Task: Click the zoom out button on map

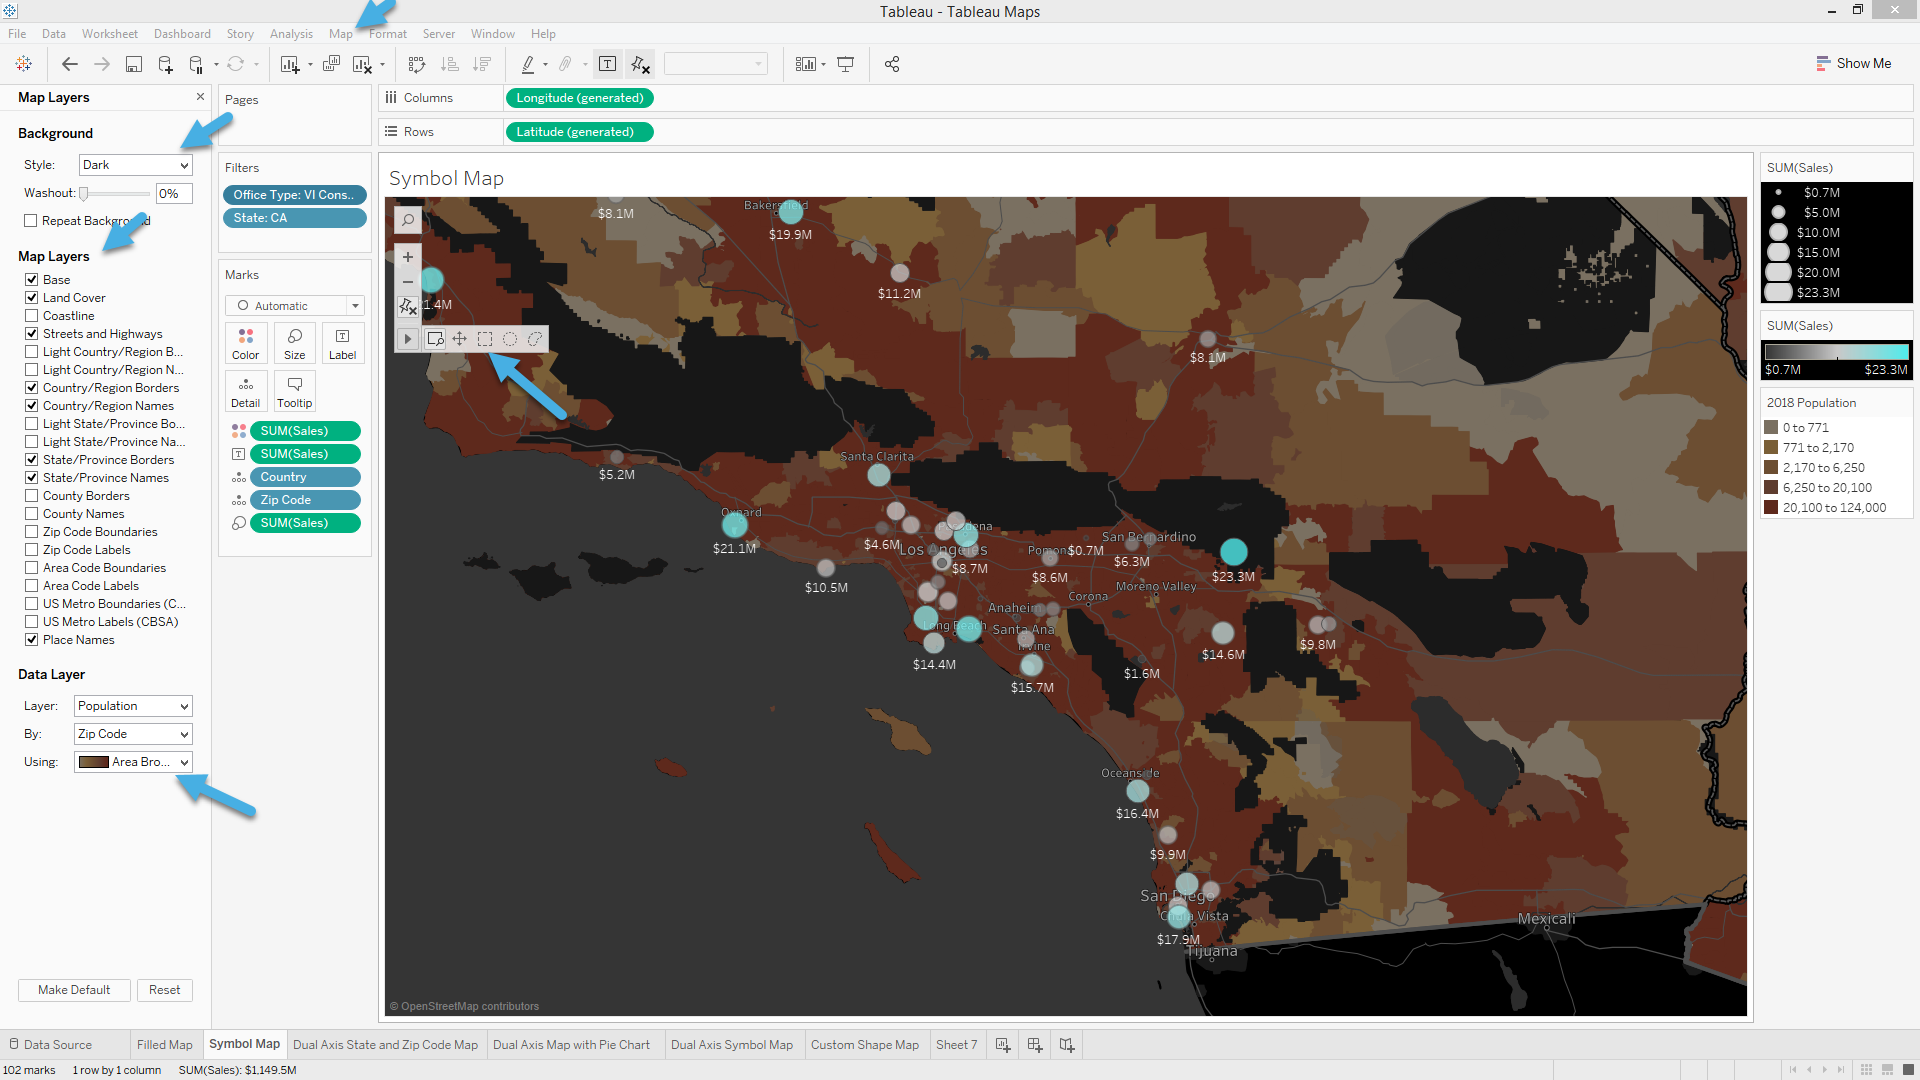Action: tap(407, 280)
